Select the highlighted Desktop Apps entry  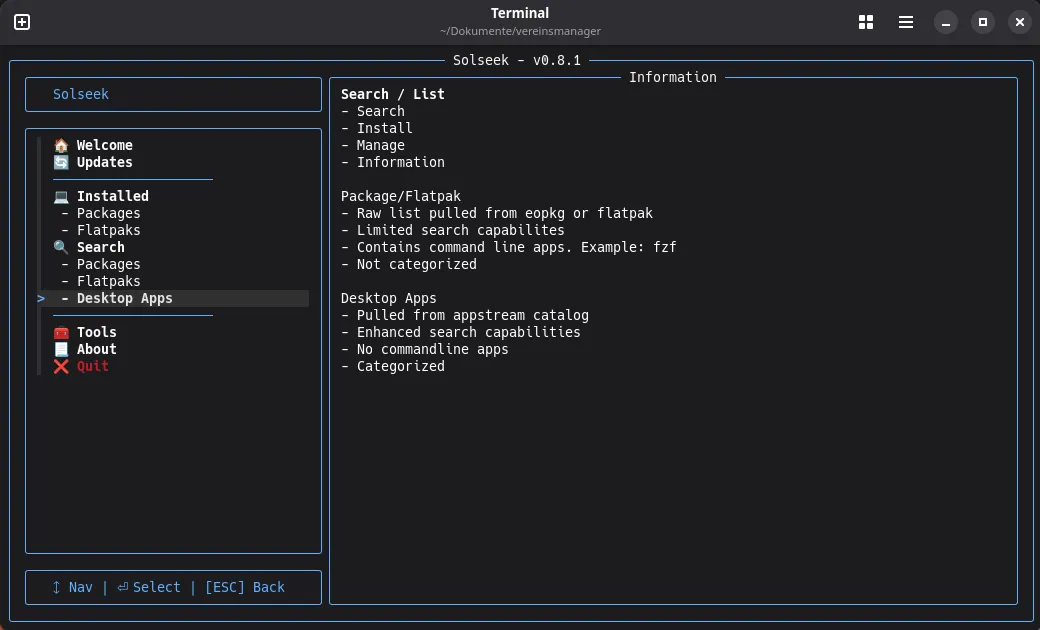(124, 298)
